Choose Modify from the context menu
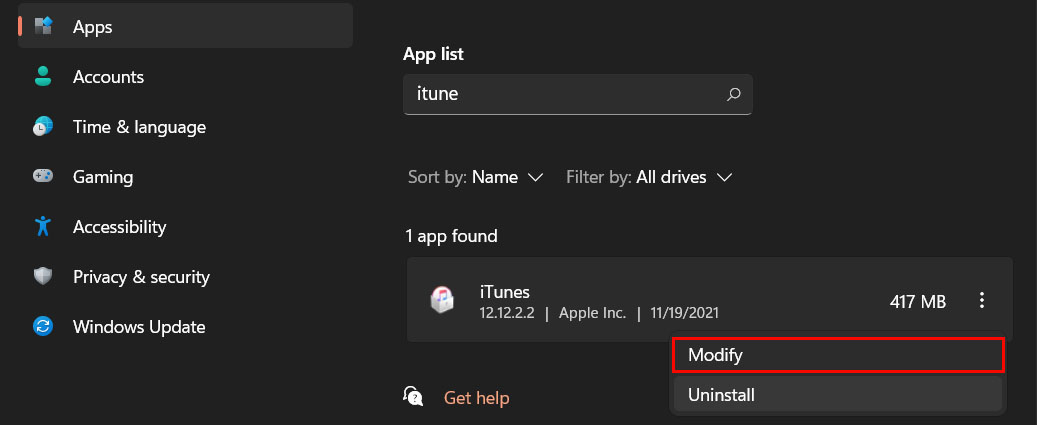 [x=838, y=355]
